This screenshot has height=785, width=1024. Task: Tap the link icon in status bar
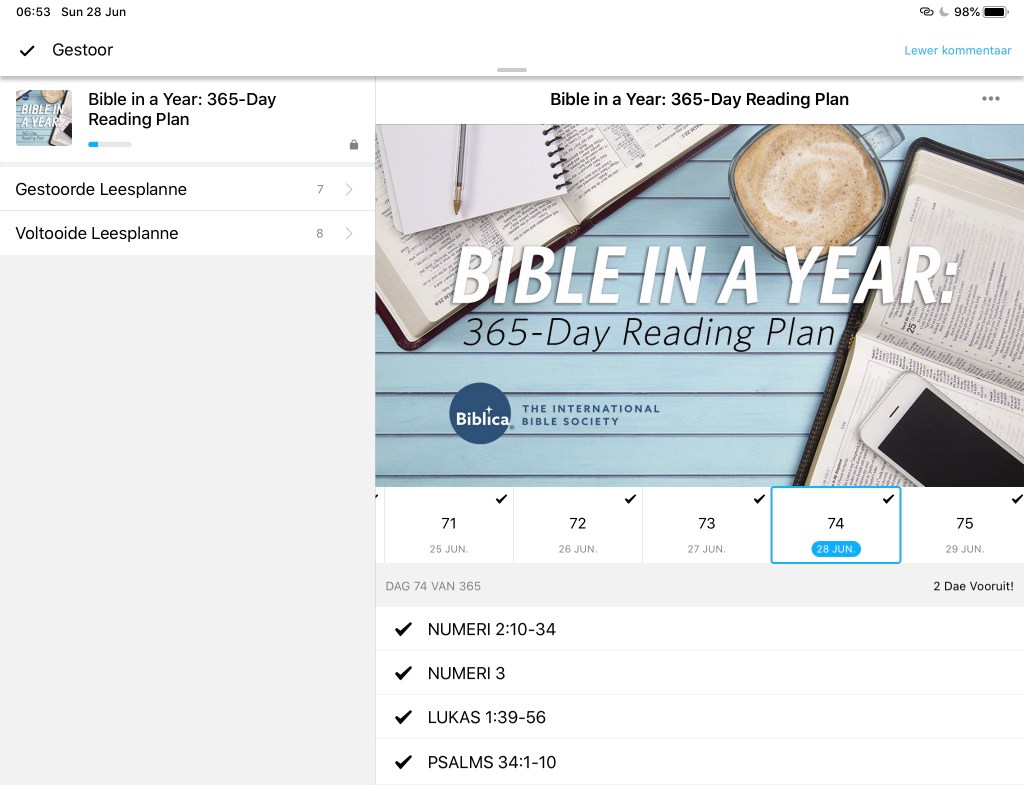[926, 12]
